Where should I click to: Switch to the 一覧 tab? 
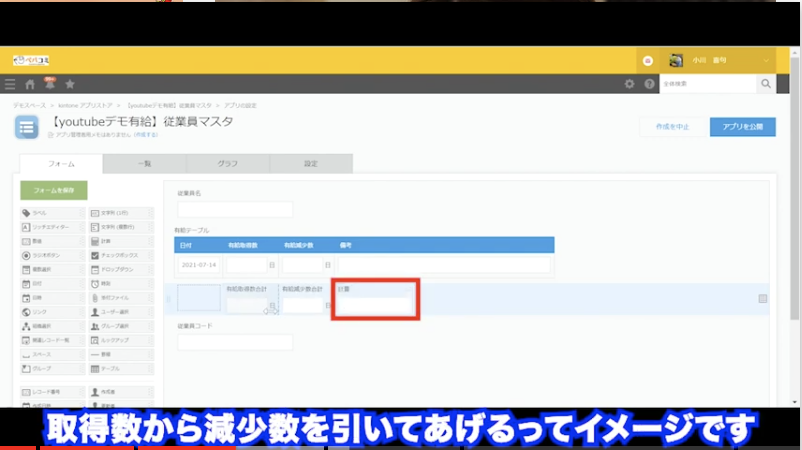tap(141, 163)
